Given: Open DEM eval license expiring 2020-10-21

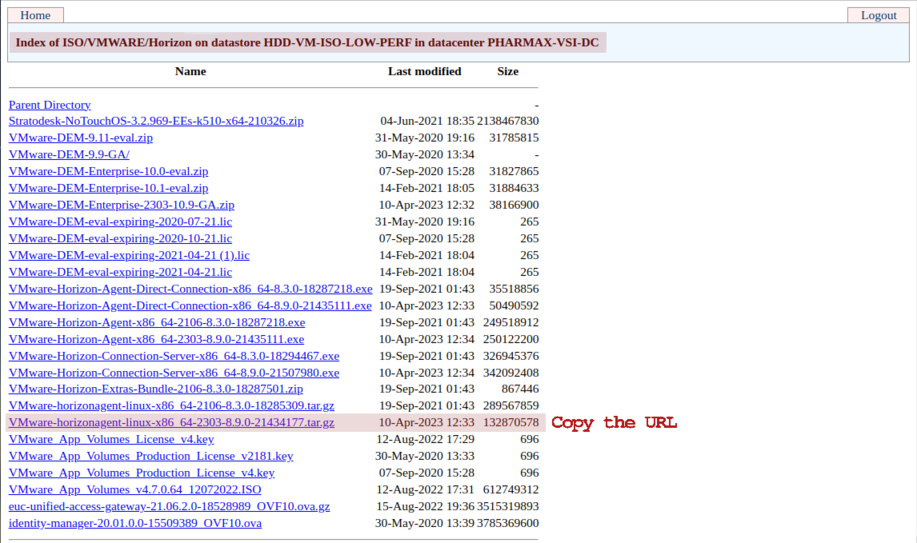Looking at the screenshot, I should click(x=120, y=239).
